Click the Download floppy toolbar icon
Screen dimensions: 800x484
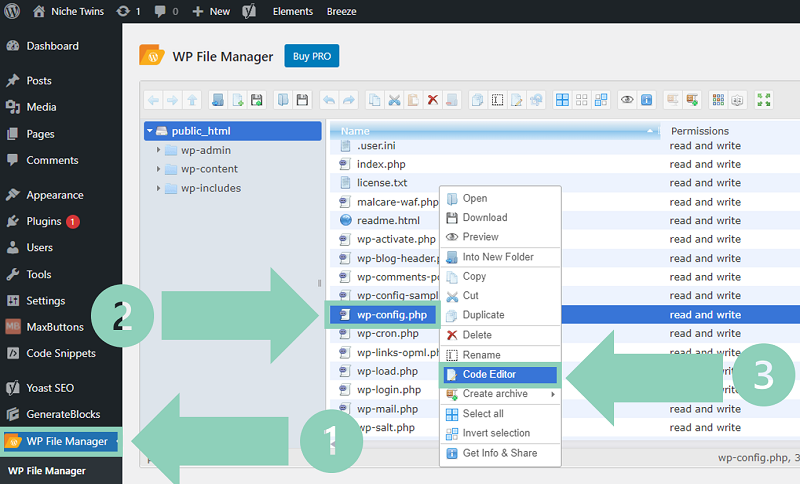(303, 100)
